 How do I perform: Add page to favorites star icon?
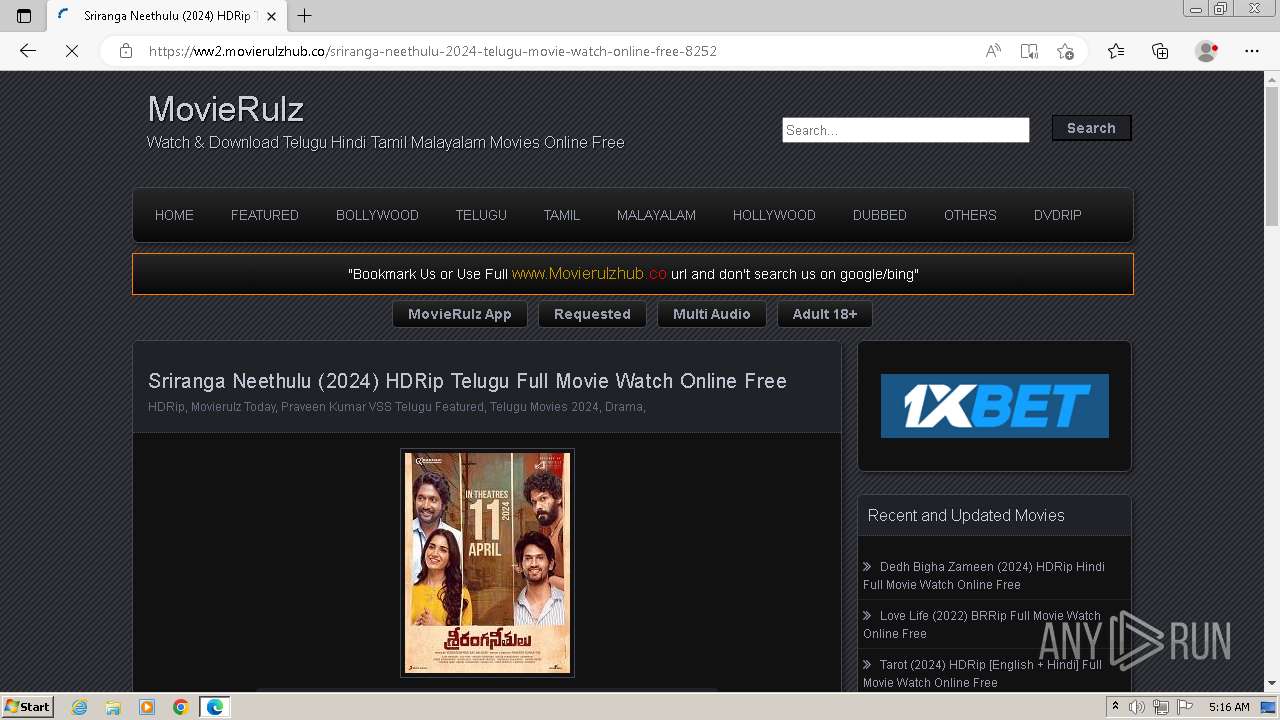(x=1065, y=51)
